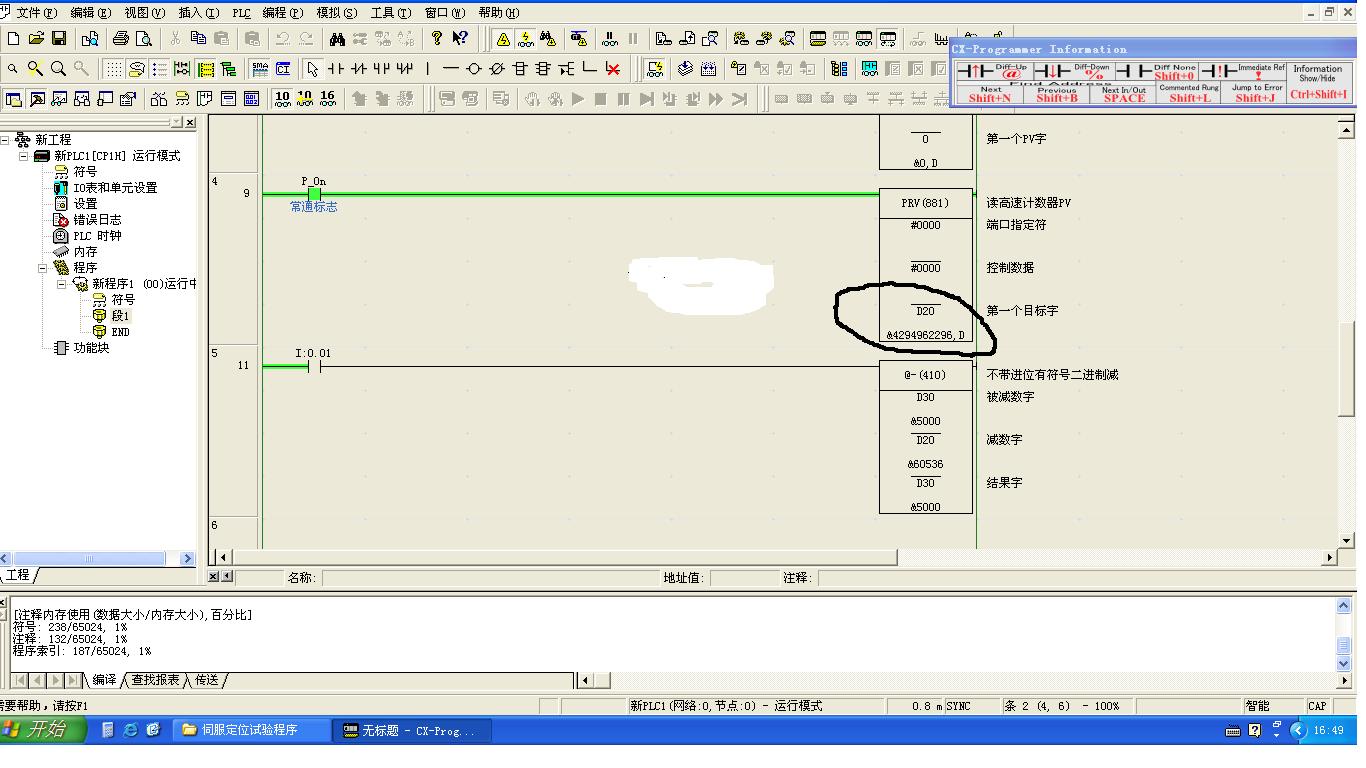Switch to the 查找报表 output tab
This screenshot has height=768, width=1366.
point(155,680)
